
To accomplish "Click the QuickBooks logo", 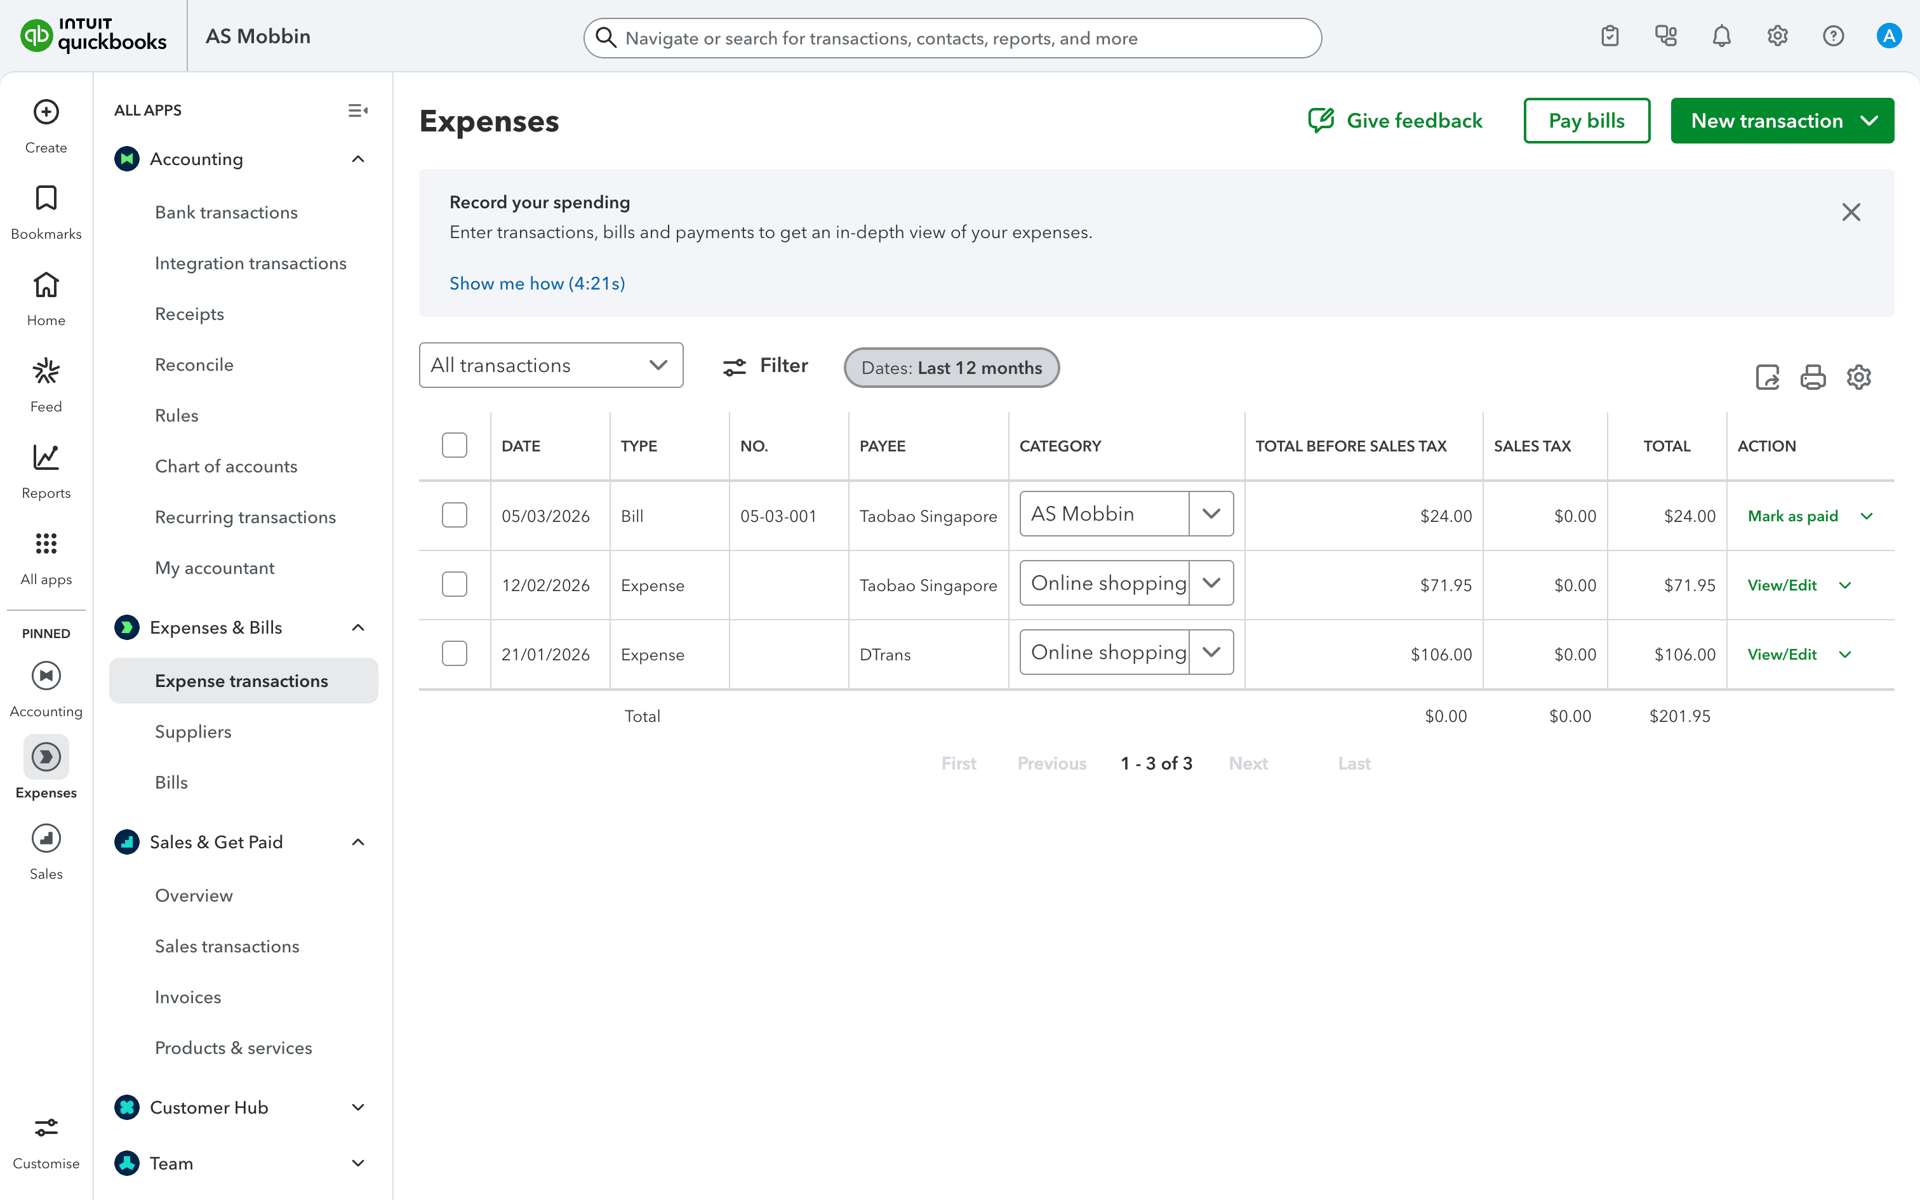I will 93,36.
